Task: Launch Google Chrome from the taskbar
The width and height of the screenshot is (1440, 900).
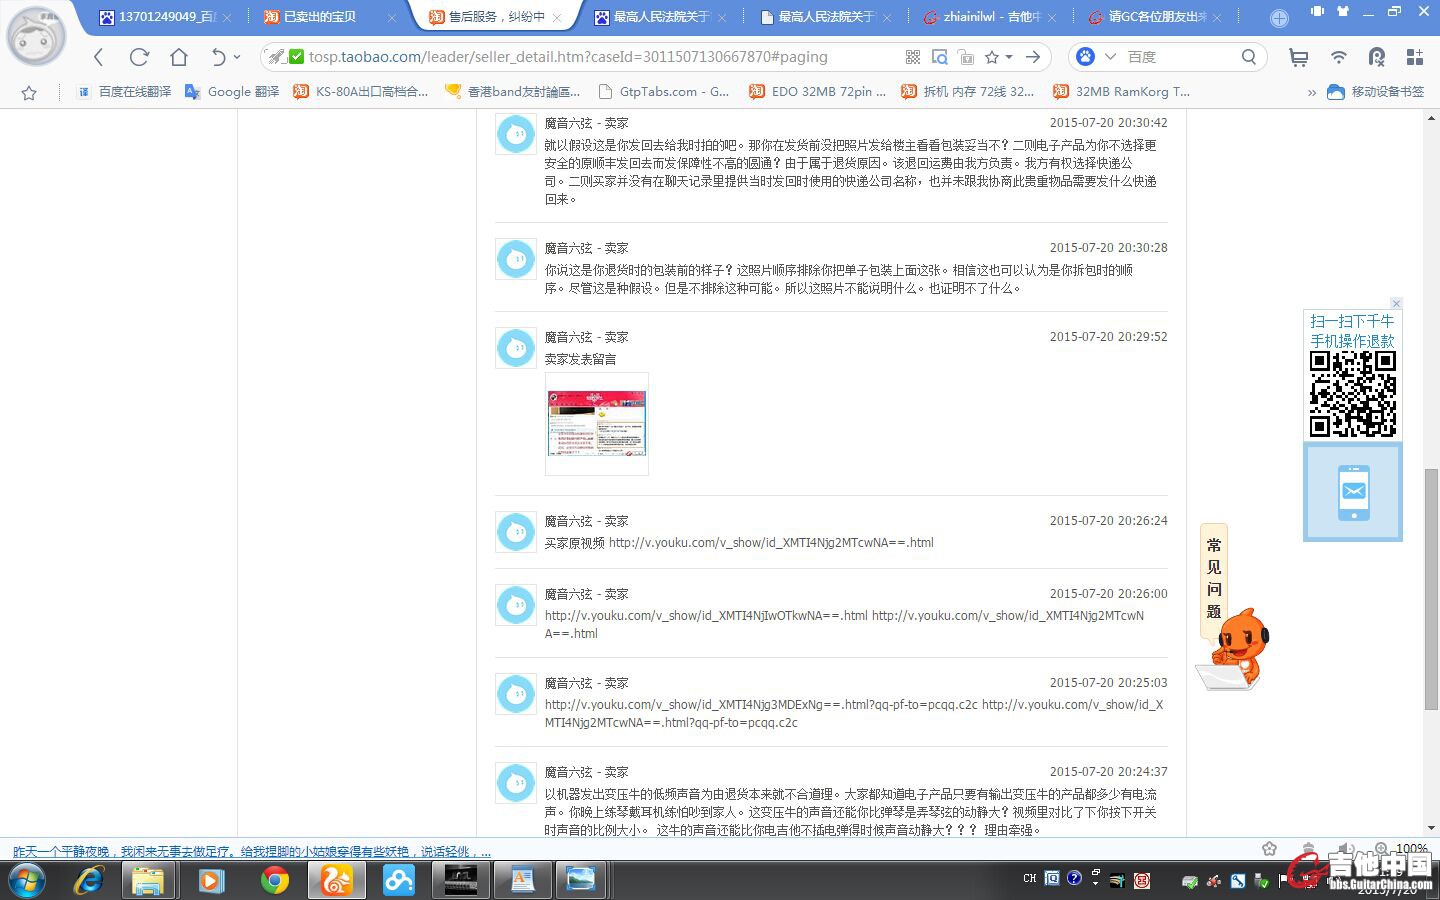Action: tap(274, 880)
